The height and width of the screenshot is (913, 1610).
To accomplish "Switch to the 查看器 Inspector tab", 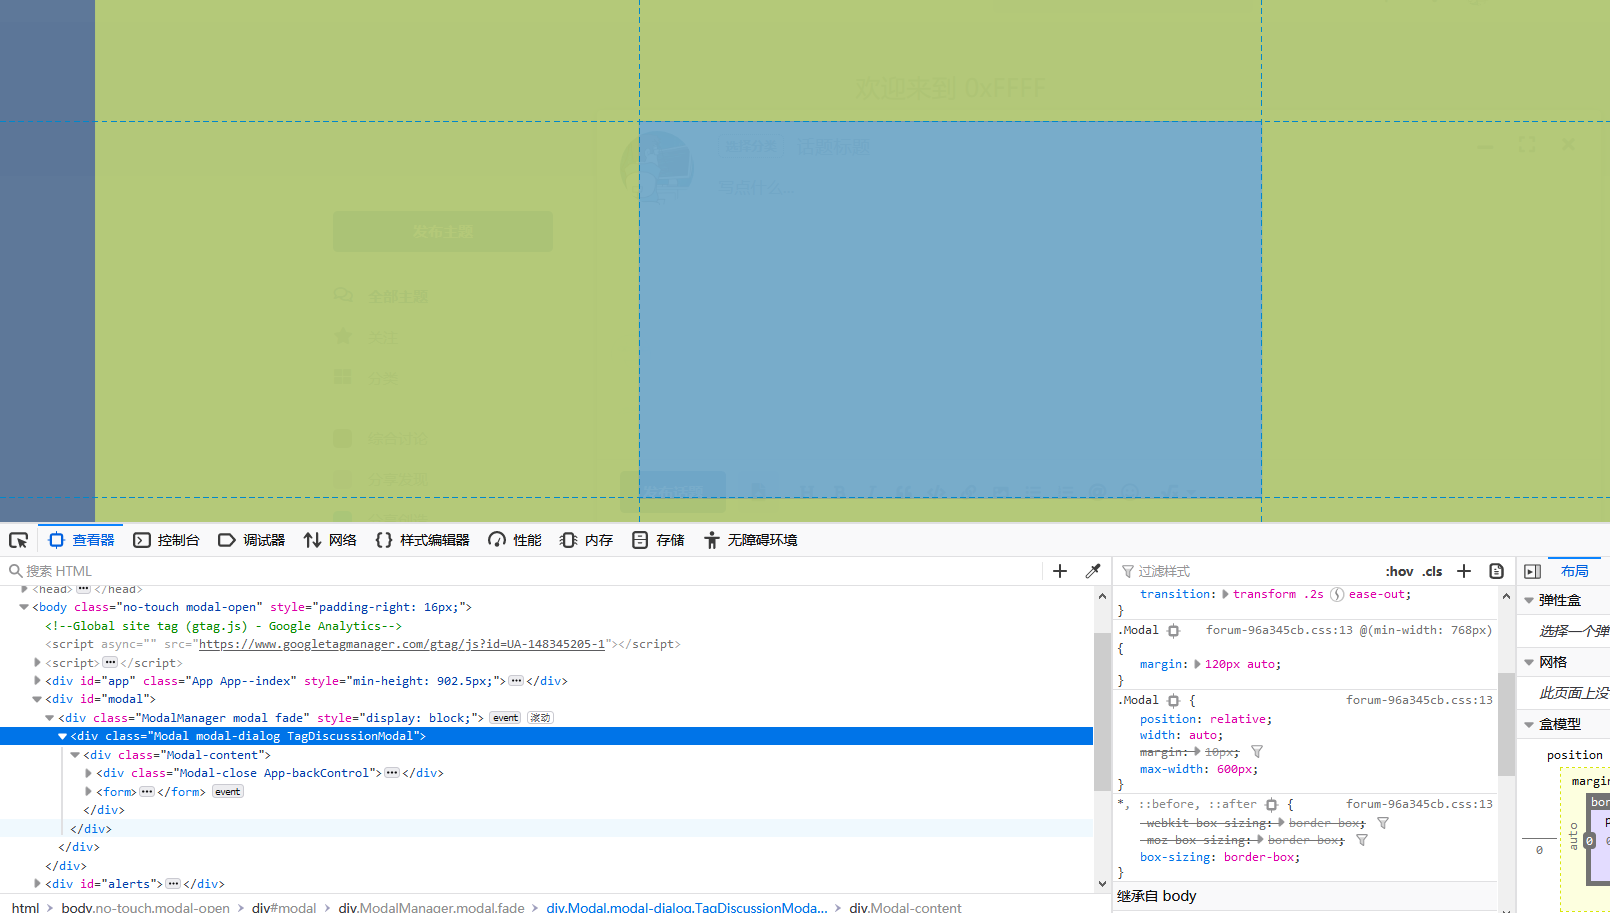I will (x=82, y=540).
